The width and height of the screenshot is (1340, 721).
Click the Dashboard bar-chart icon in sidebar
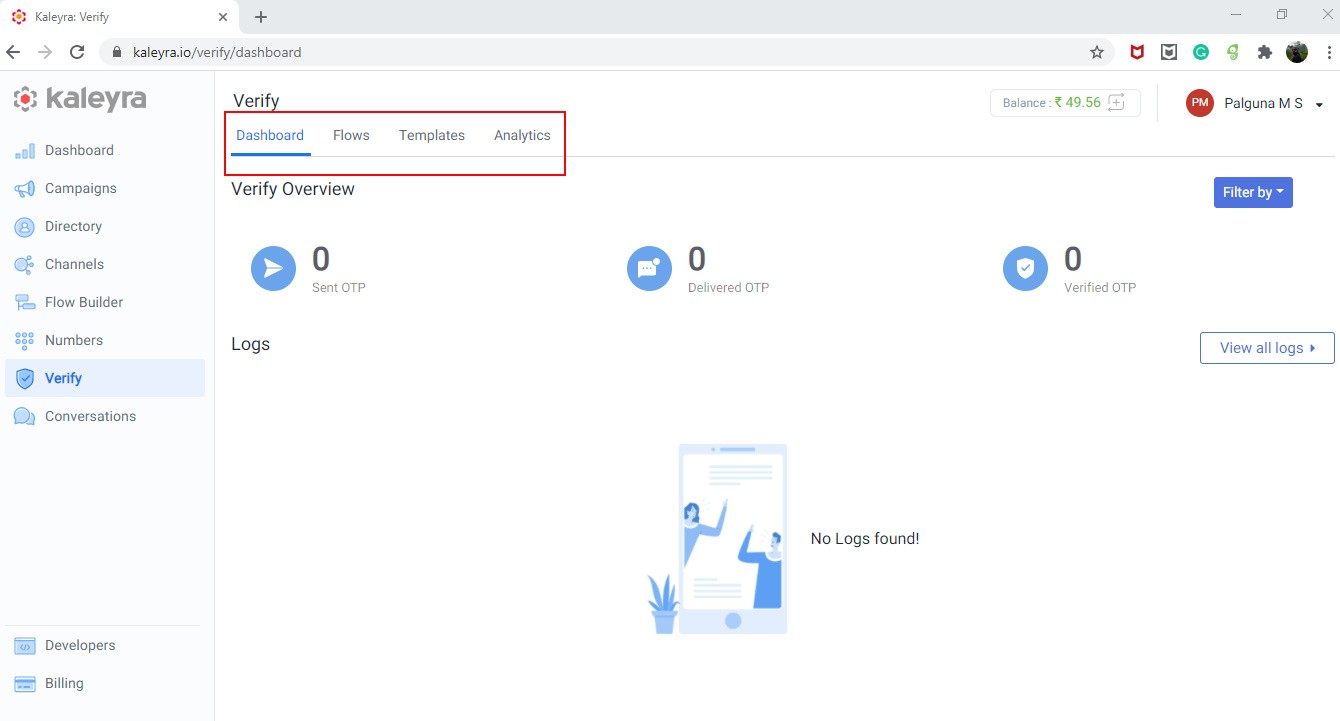tap(25, 151)
